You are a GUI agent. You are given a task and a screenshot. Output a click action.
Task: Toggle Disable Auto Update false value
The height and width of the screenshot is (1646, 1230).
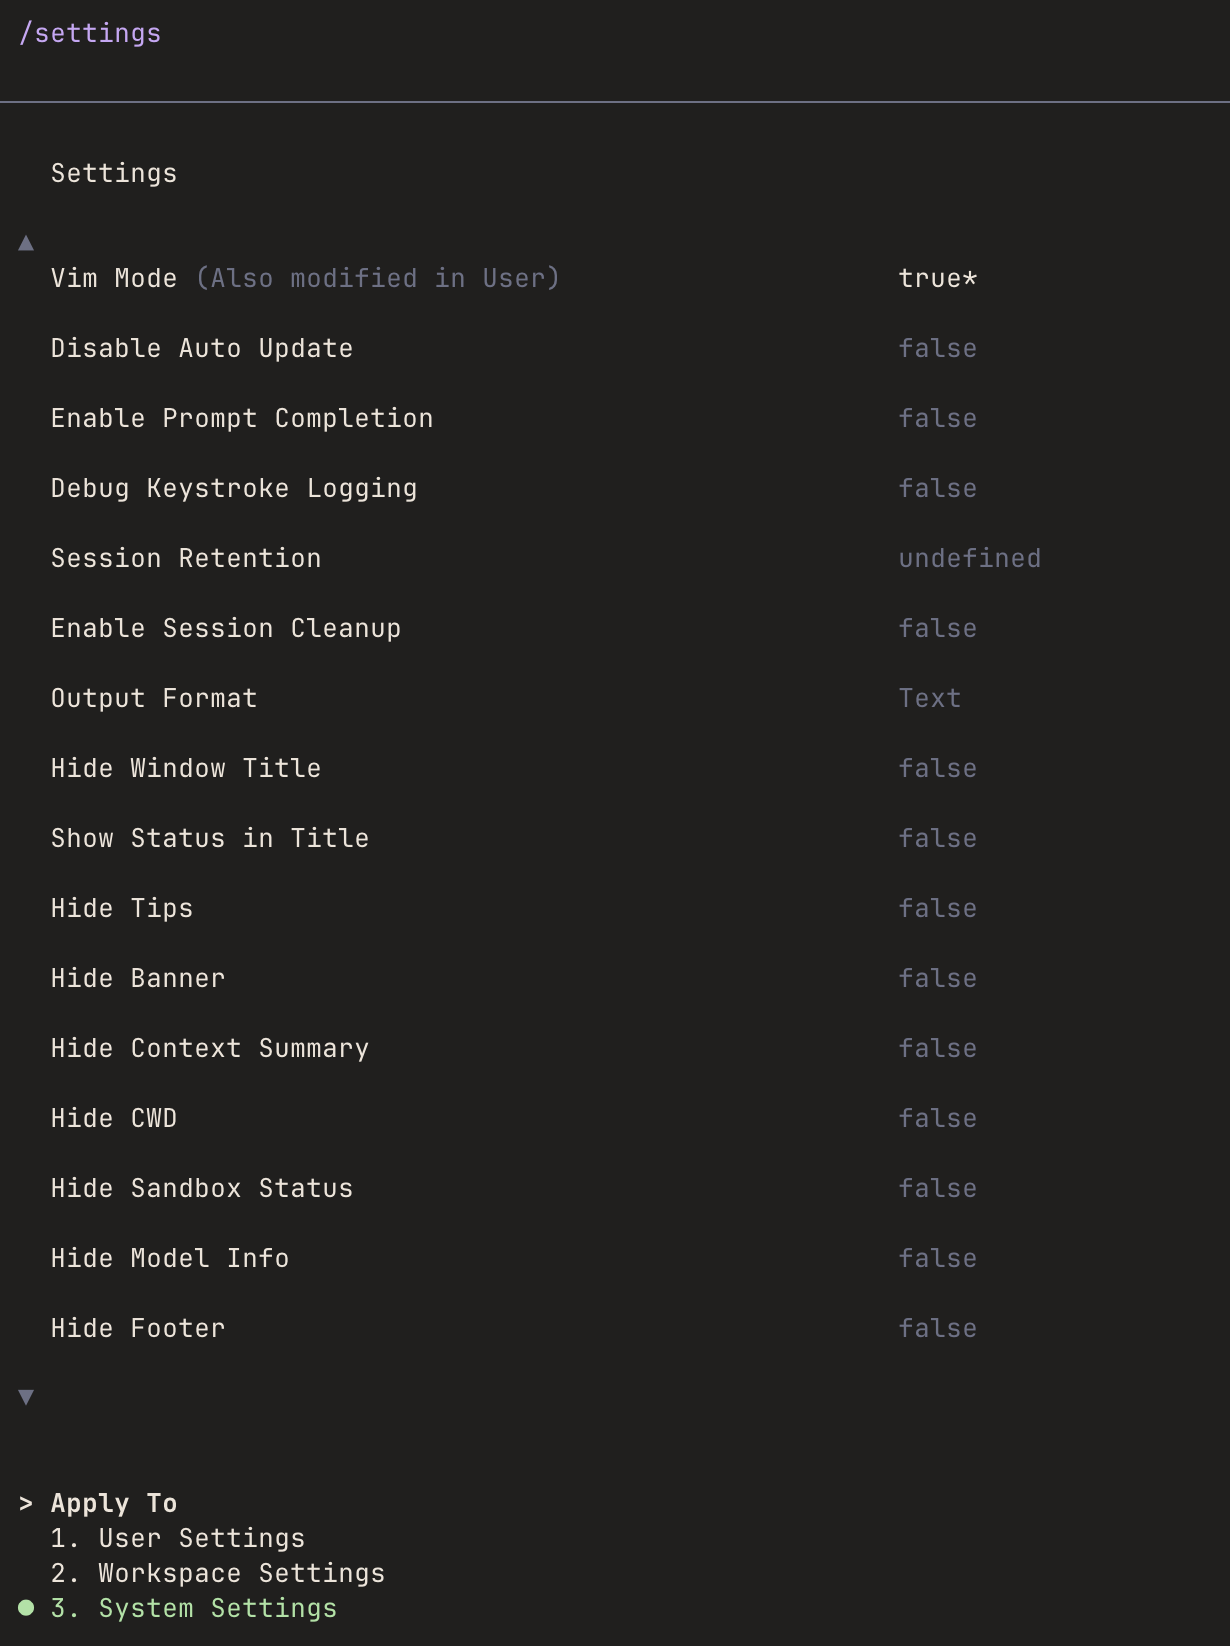[x=937, y=348]
